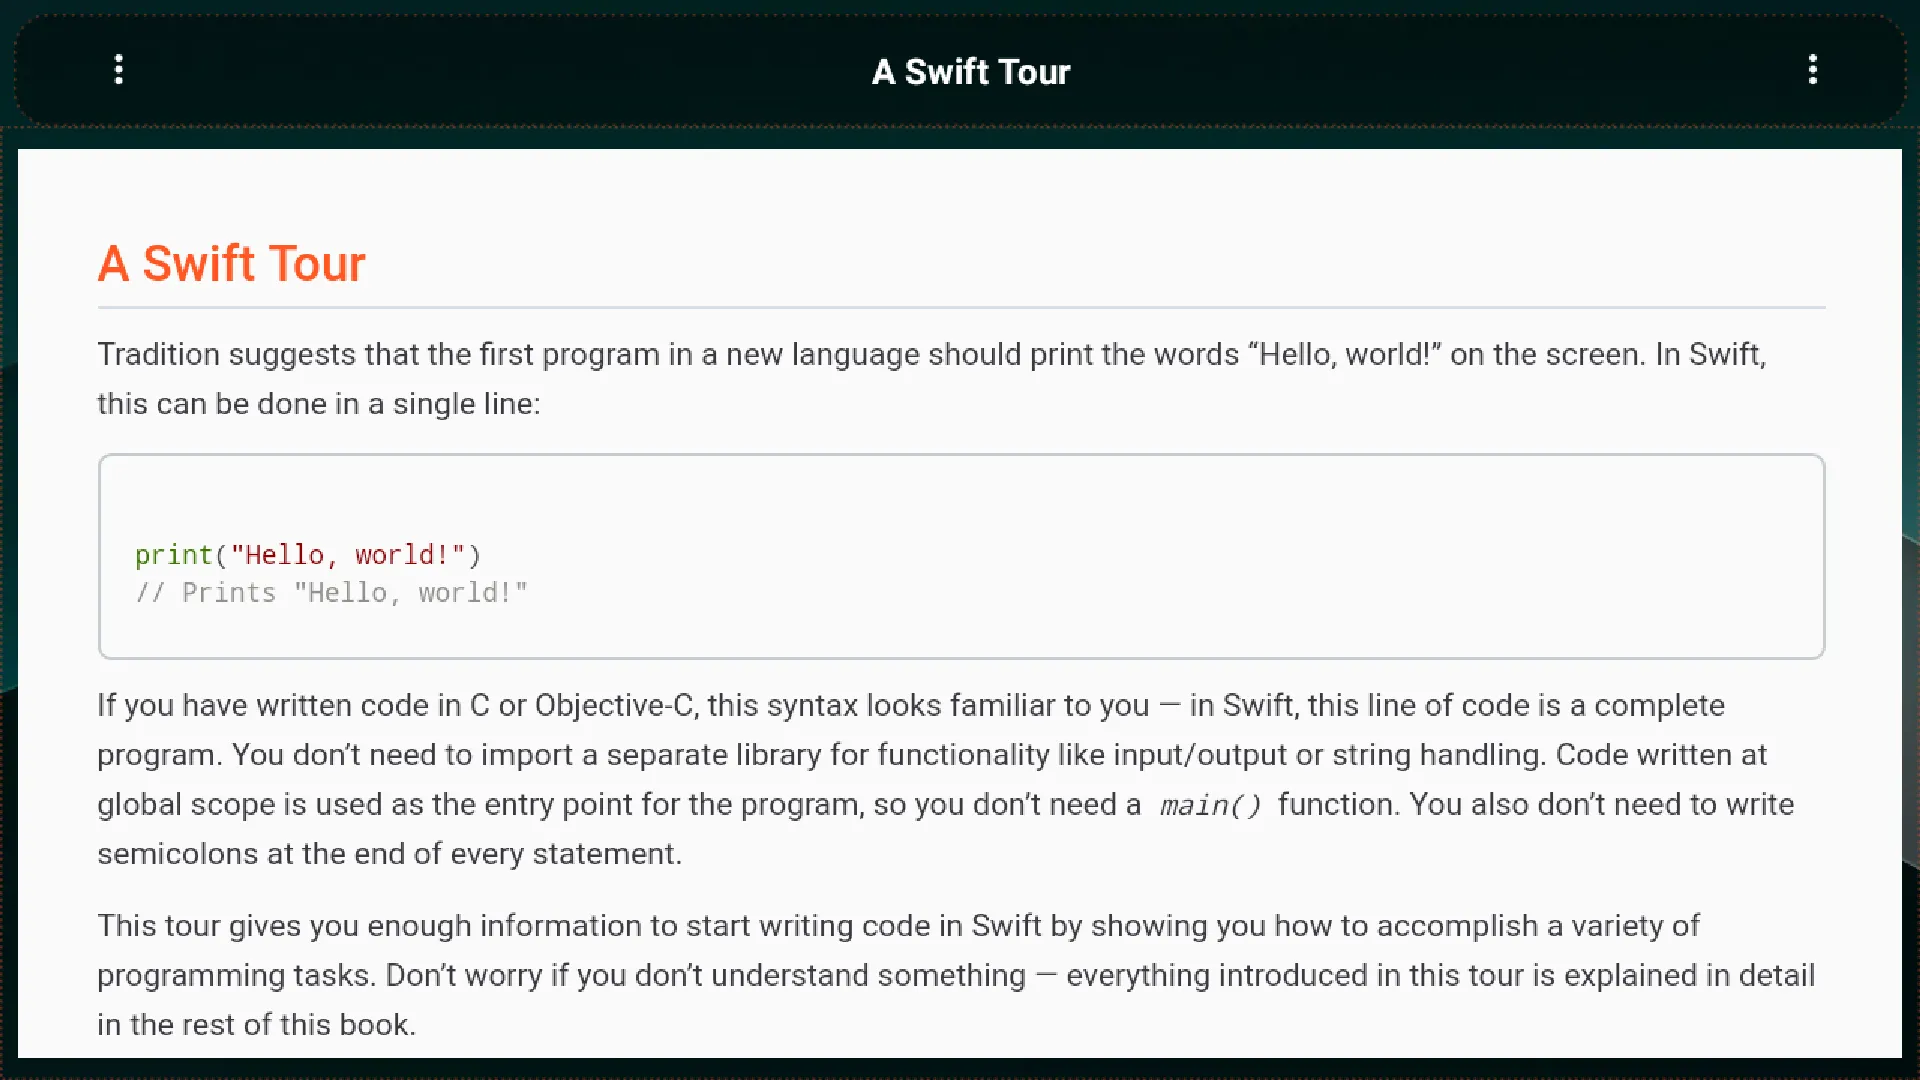
Task: Click the paragraph starting 'Tradition suggests that'
Action: [x=932, y=379]
